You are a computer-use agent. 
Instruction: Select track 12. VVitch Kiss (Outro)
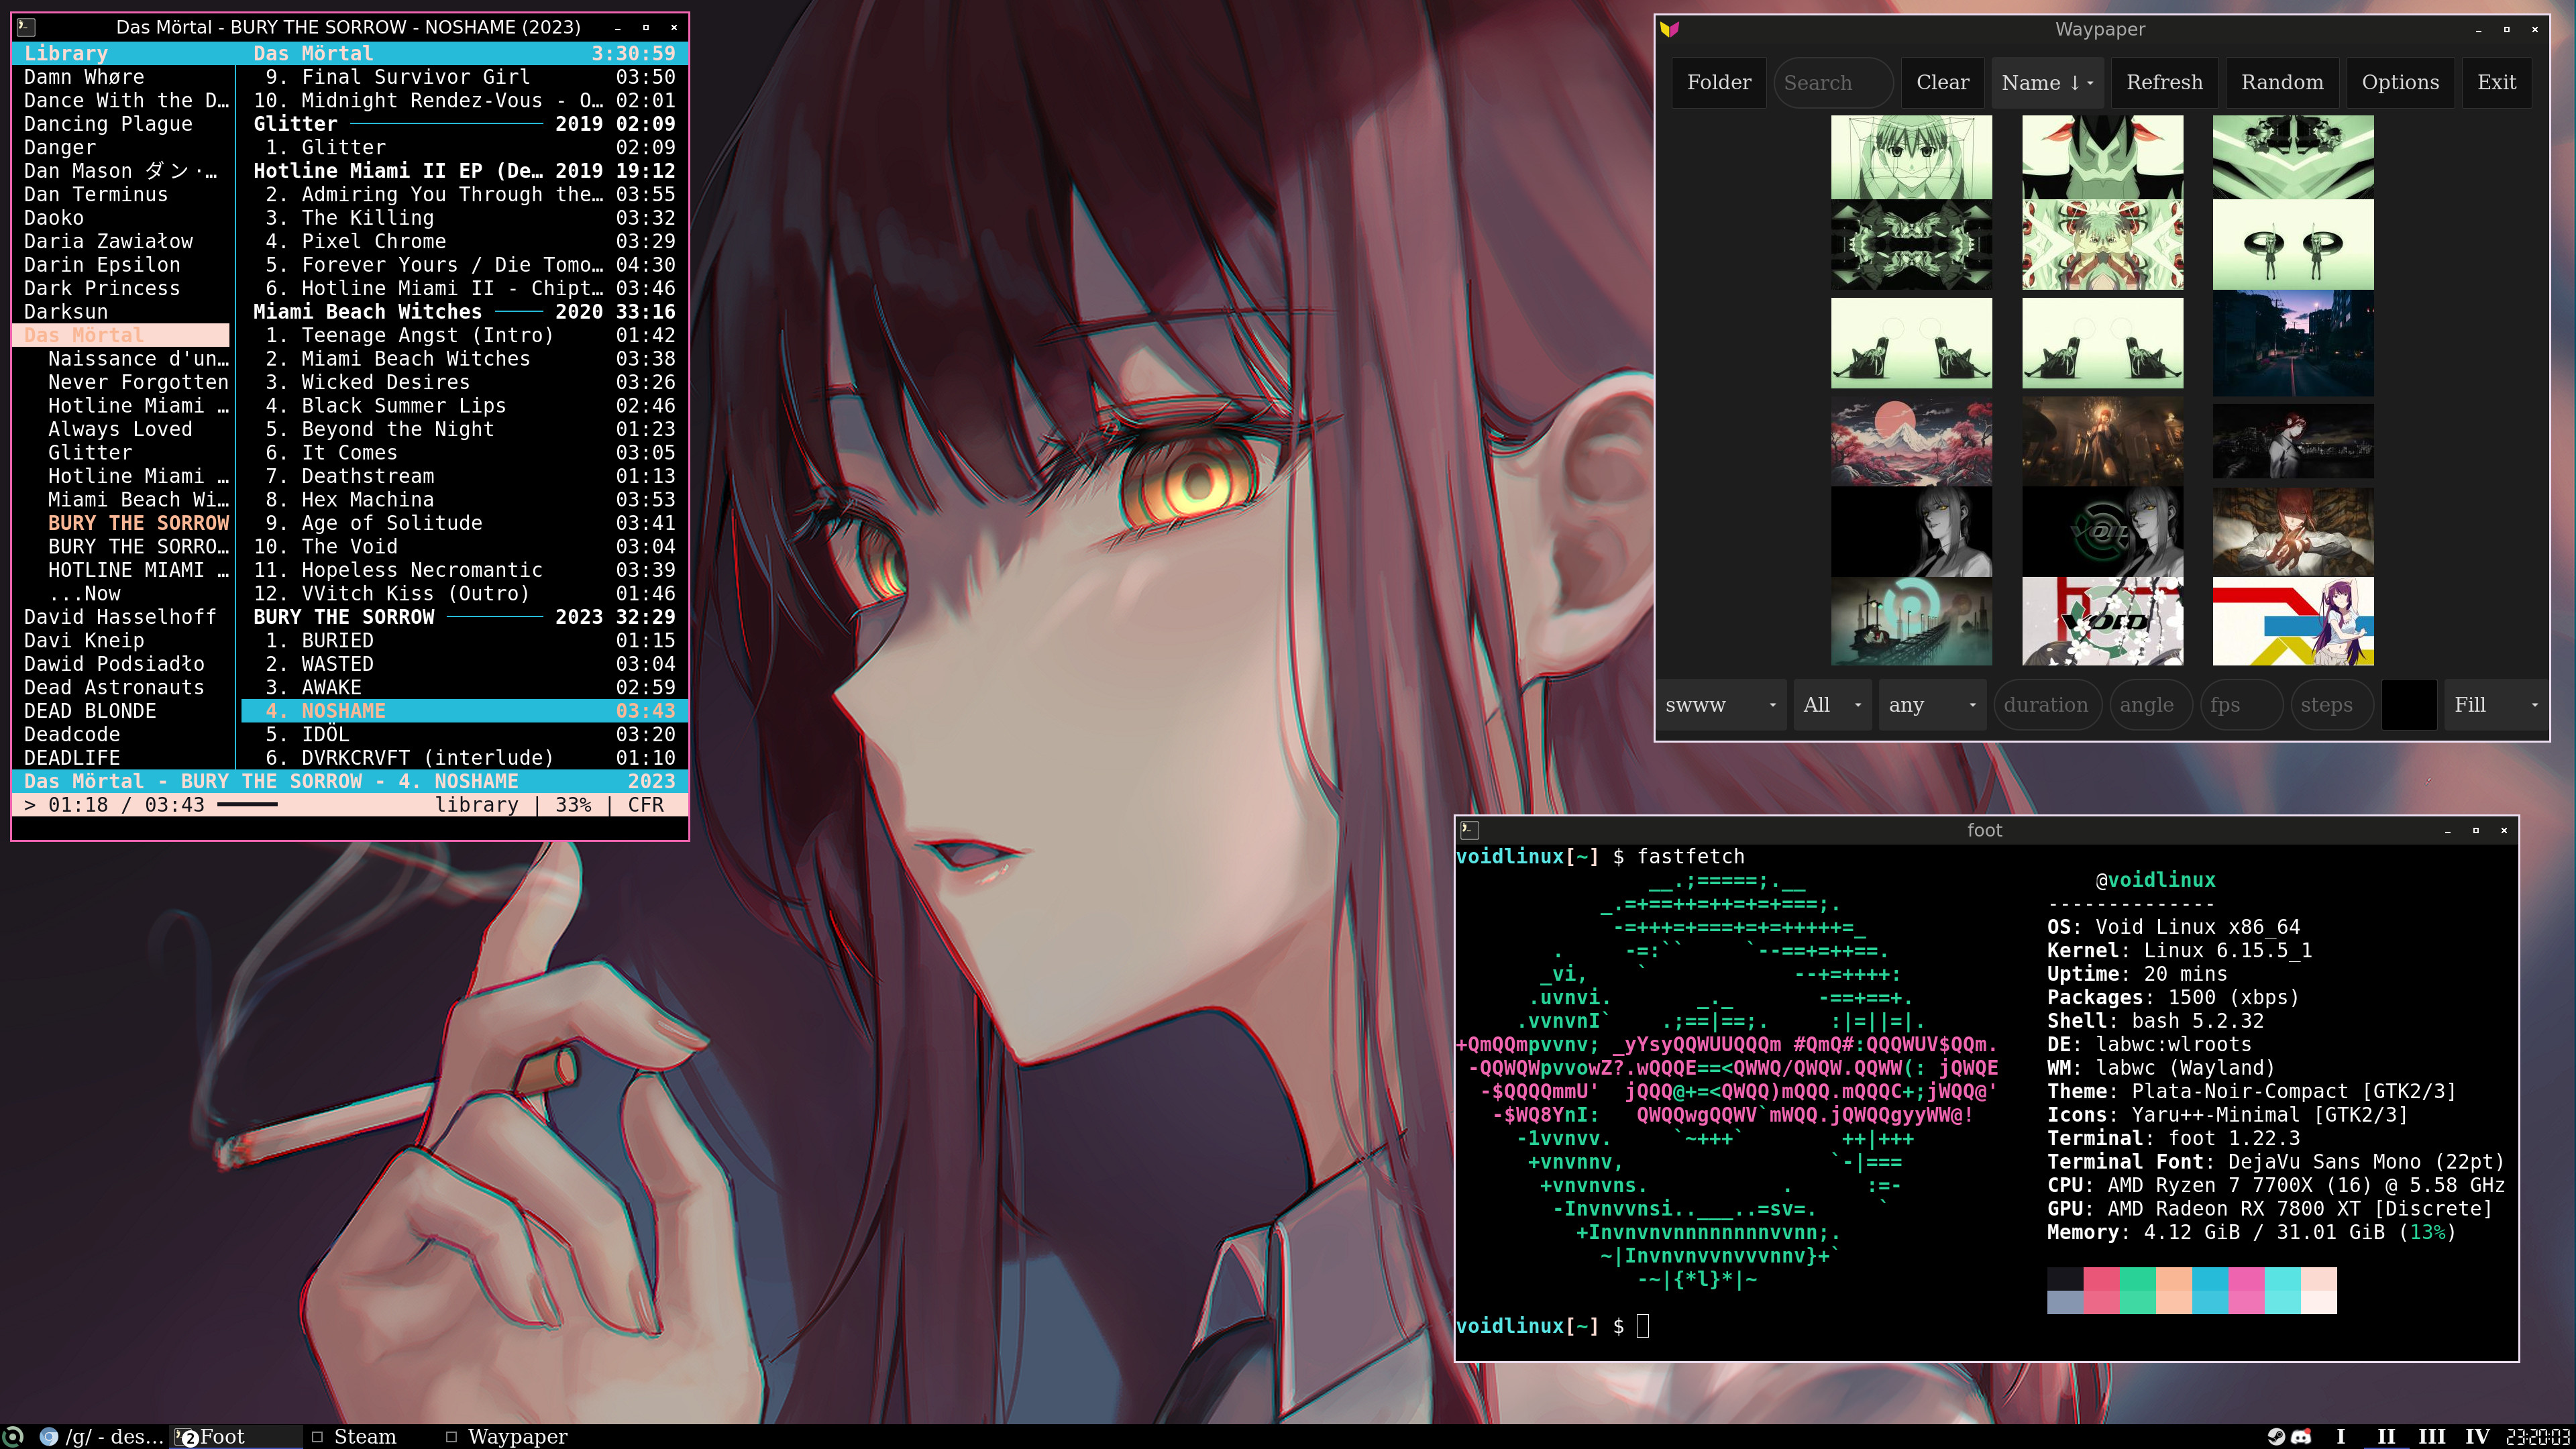[x=464, y=594]
